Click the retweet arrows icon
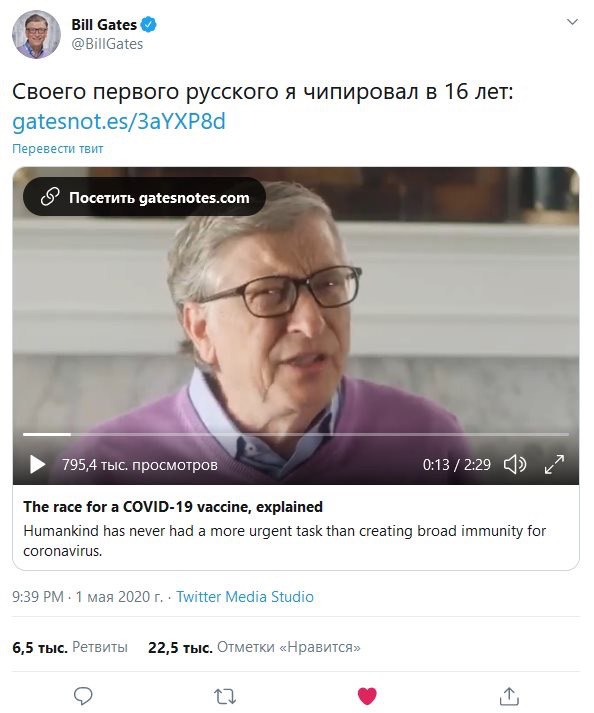The width and height of the screenshot is (594, 713). (225, 696)
